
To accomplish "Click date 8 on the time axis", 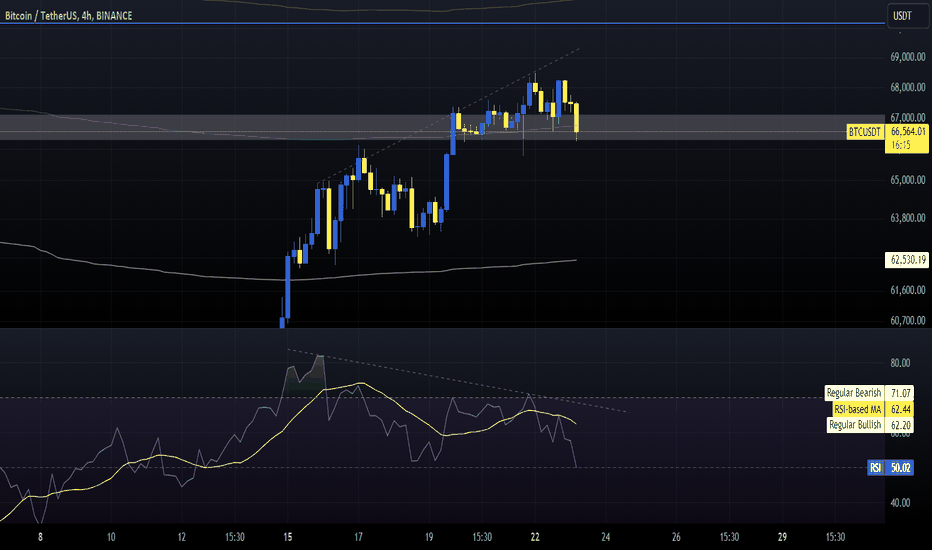I will point(40,537).
